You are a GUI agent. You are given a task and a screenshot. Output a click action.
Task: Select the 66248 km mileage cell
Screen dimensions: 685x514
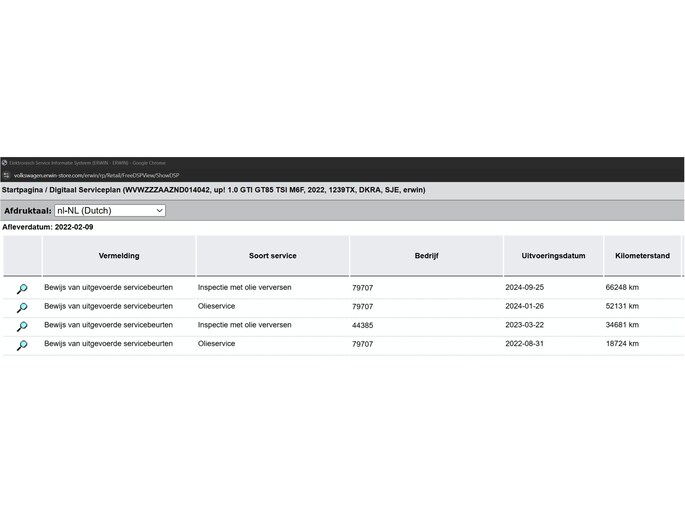(x=622, y=288)
